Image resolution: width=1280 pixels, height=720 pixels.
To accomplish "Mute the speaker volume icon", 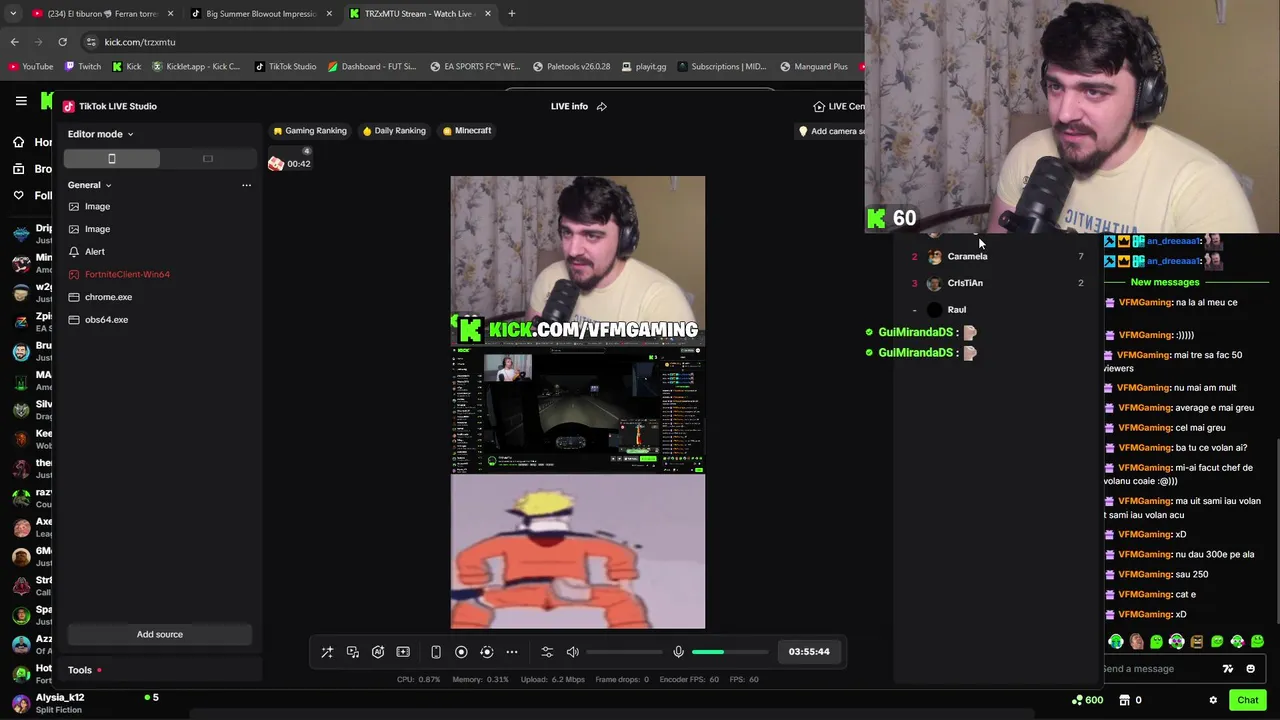I will click(x=573, y=652).
